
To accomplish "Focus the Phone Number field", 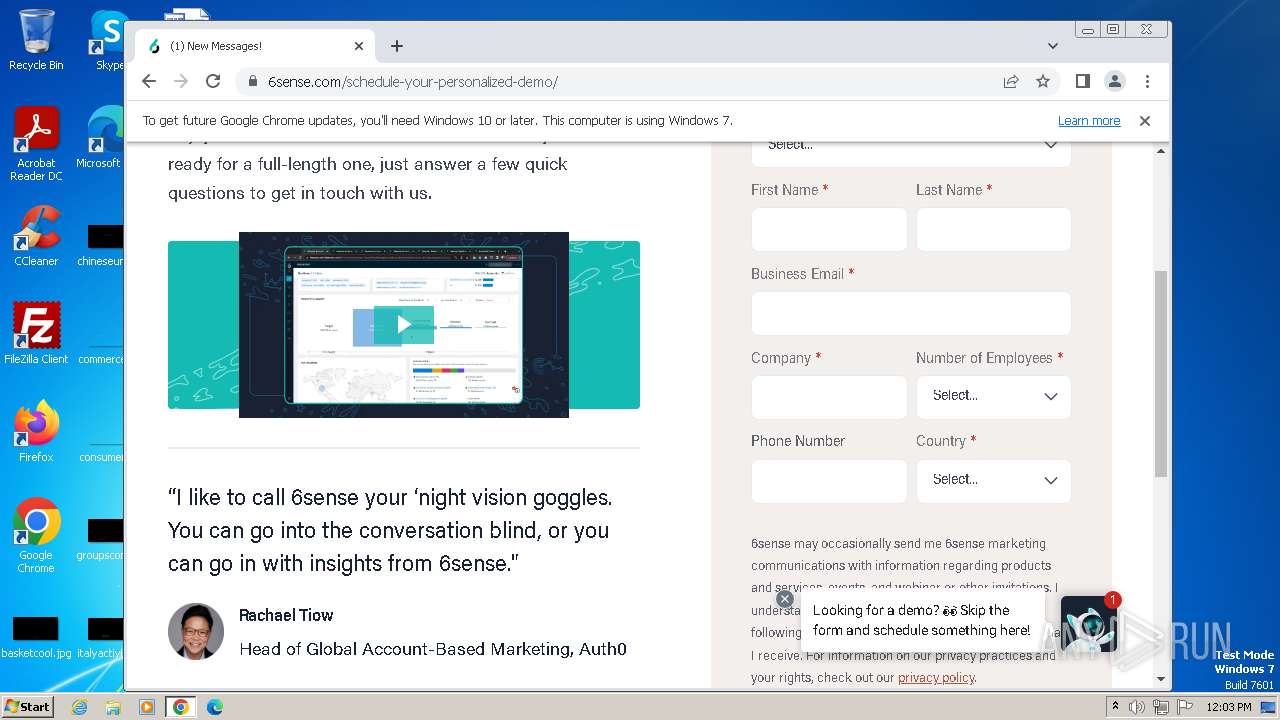I will pyautogui.click(x=829, y=481).
